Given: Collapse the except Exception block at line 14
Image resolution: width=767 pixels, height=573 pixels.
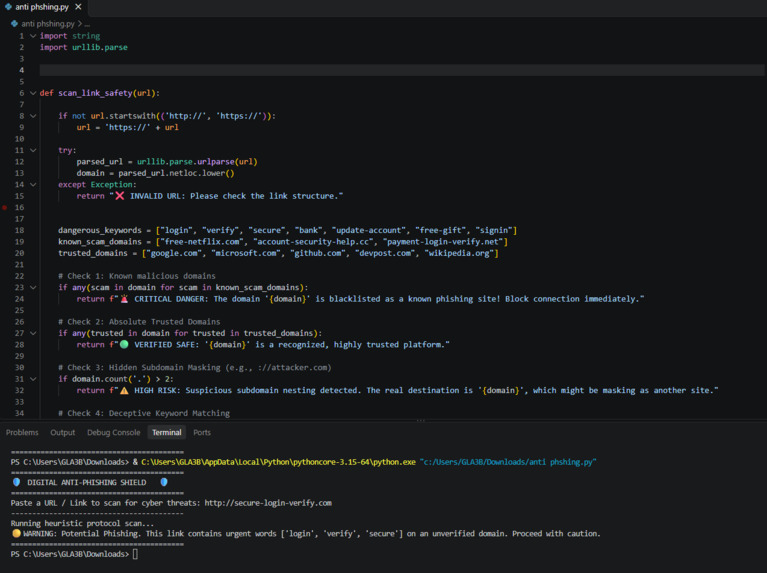Looking at the screenshot, I should point(33,184).
